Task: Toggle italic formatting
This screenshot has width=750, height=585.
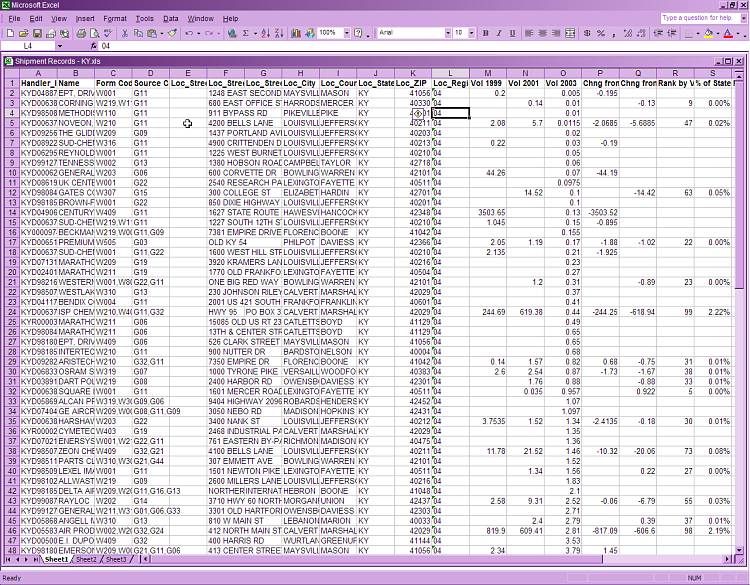Action: (499, 33)
